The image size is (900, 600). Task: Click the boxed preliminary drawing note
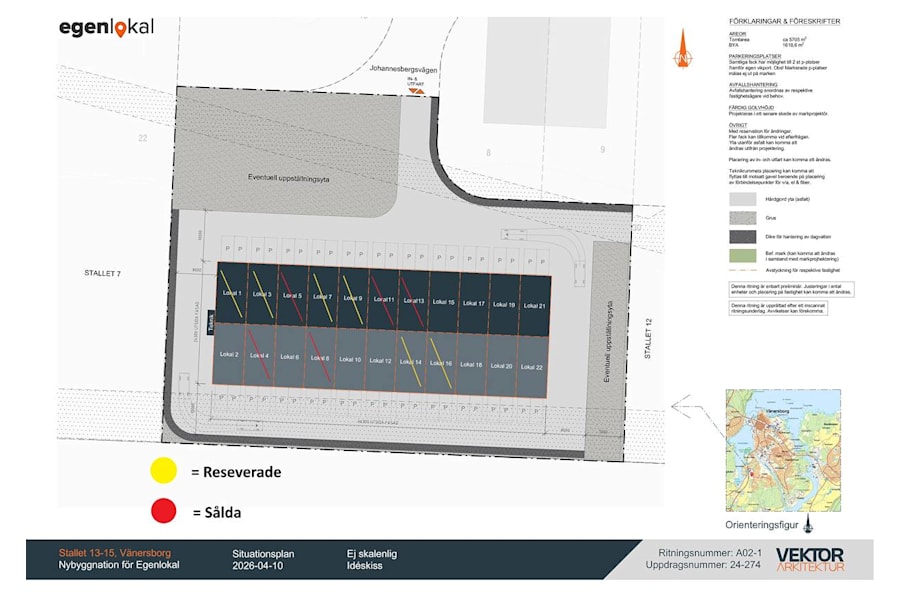[792, 289]
